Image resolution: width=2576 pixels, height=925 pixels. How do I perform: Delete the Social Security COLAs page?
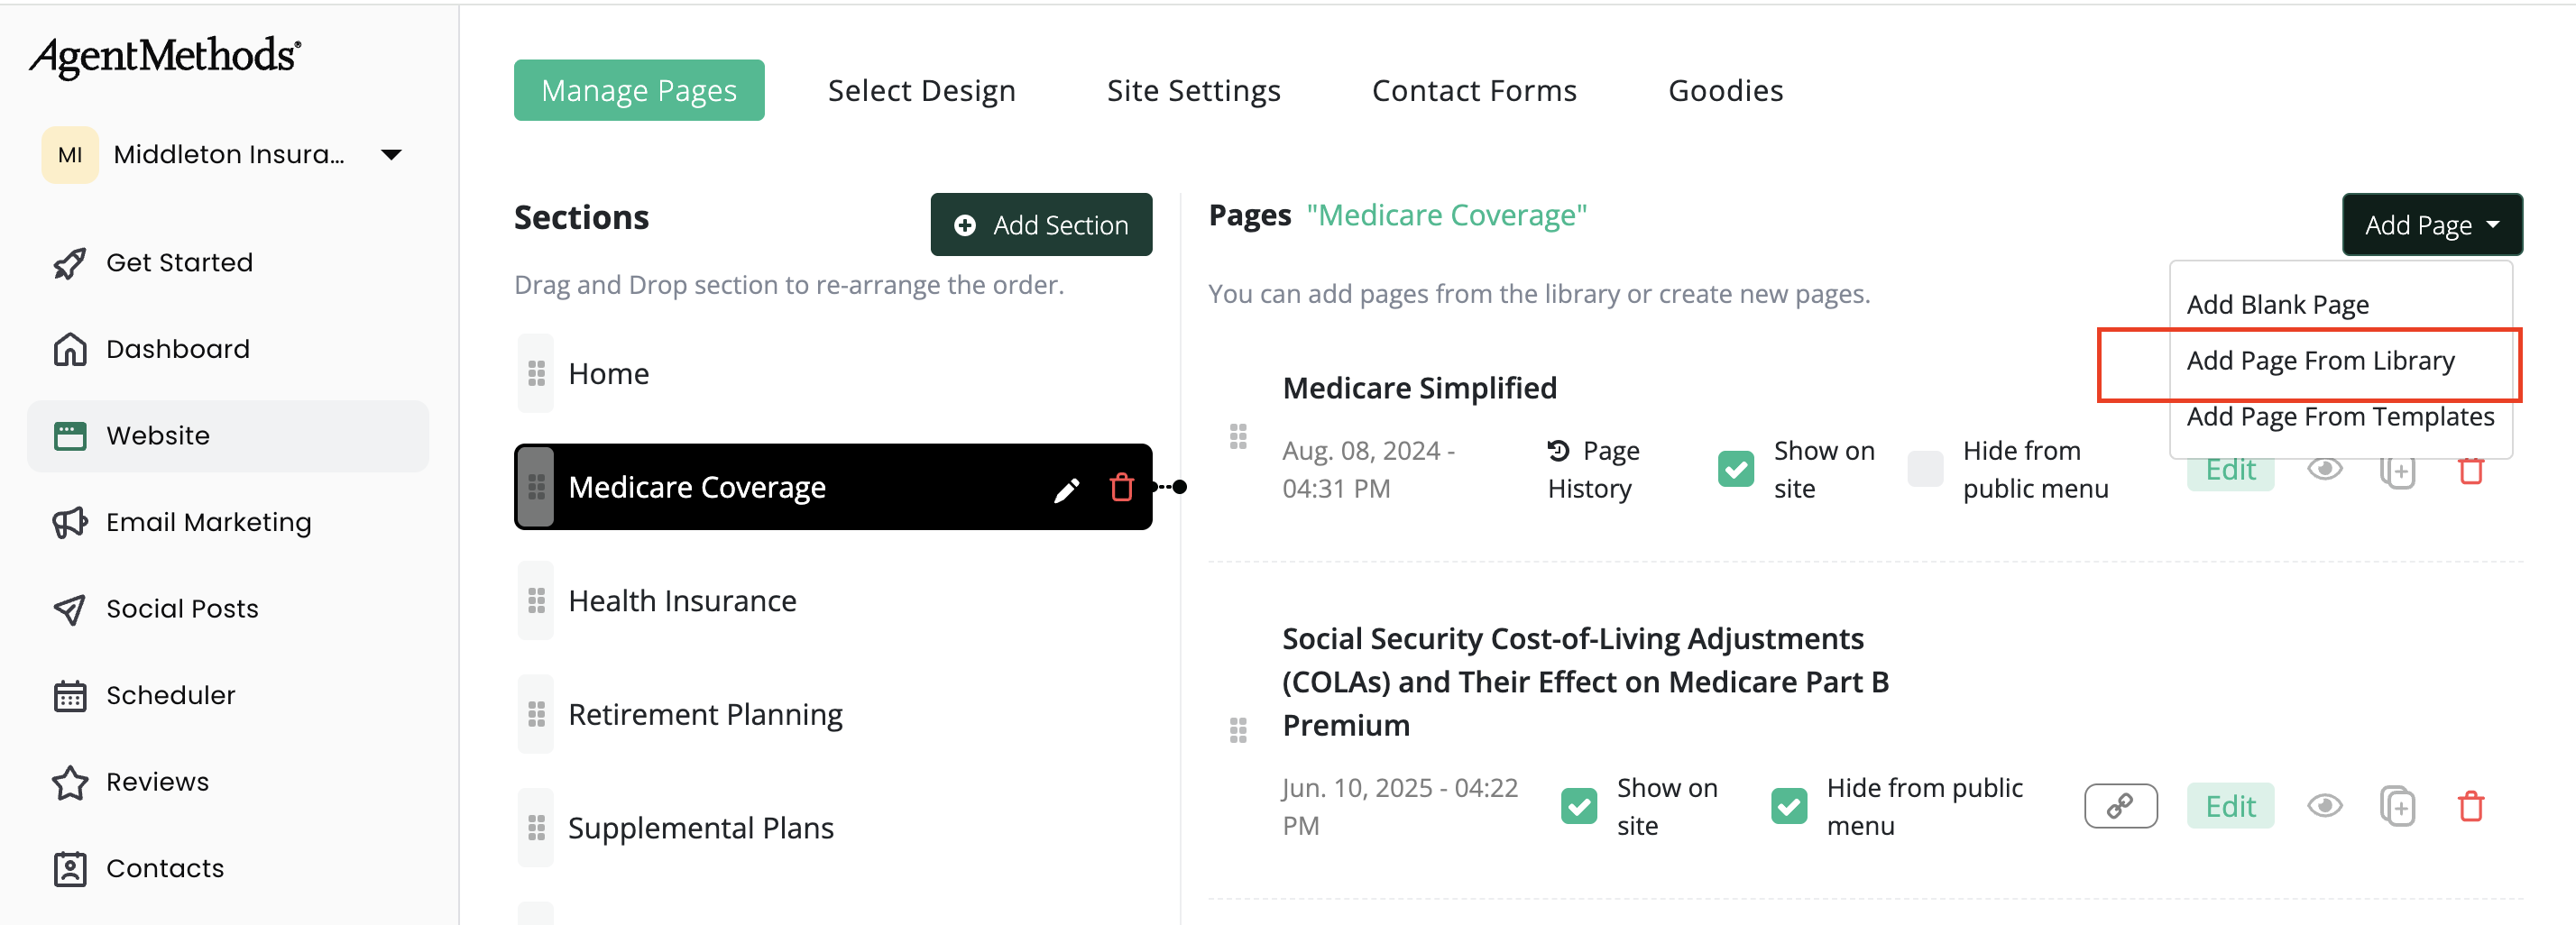tap(2470, 806)
